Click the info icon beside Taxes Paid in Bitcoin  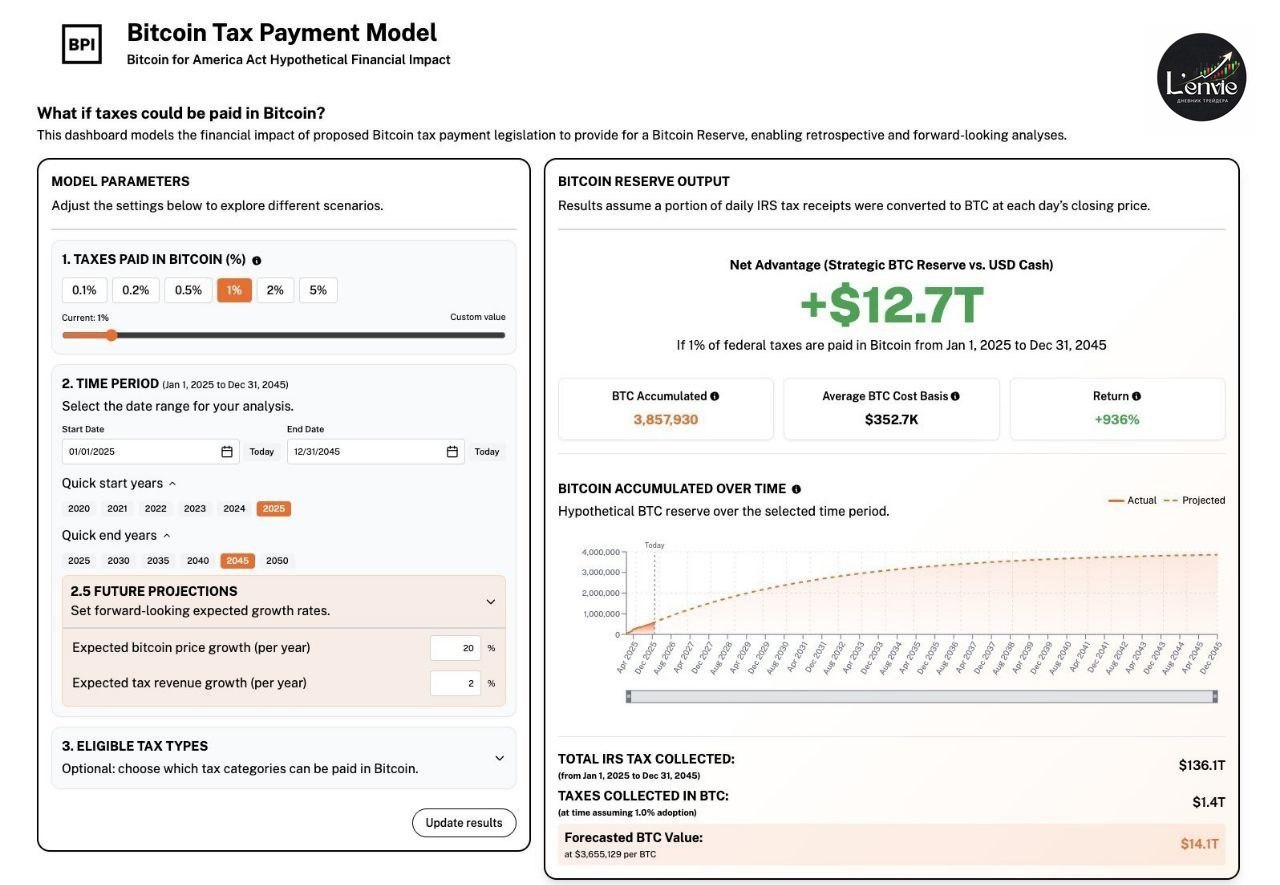[x=257, y=260]
